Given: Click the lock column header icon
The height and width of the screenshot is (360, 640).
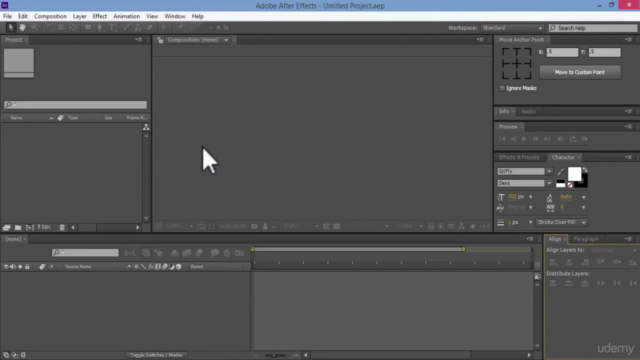Looking at the screenshot, I should pyautogui.click(x=27, y=267).
